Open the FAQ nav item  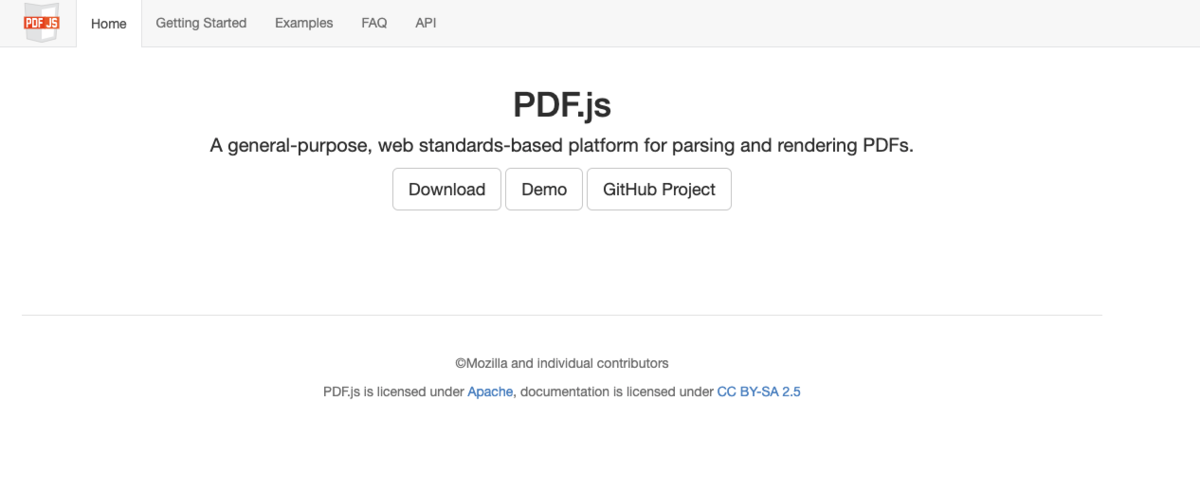pyautogui.click(x=374, y=23)
